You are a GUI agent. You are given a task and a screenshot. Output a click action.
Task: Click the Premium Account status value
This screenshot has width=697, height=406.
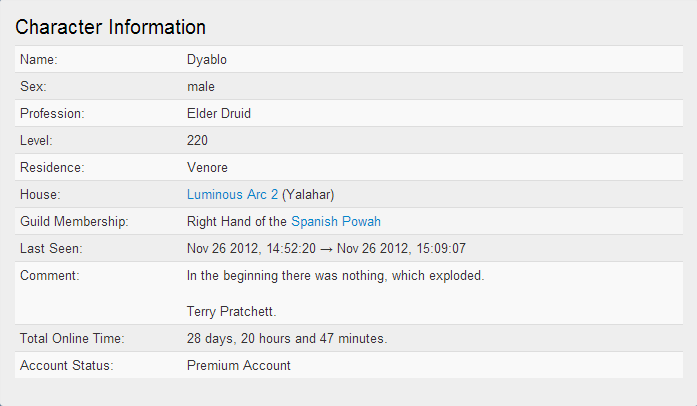238,366
